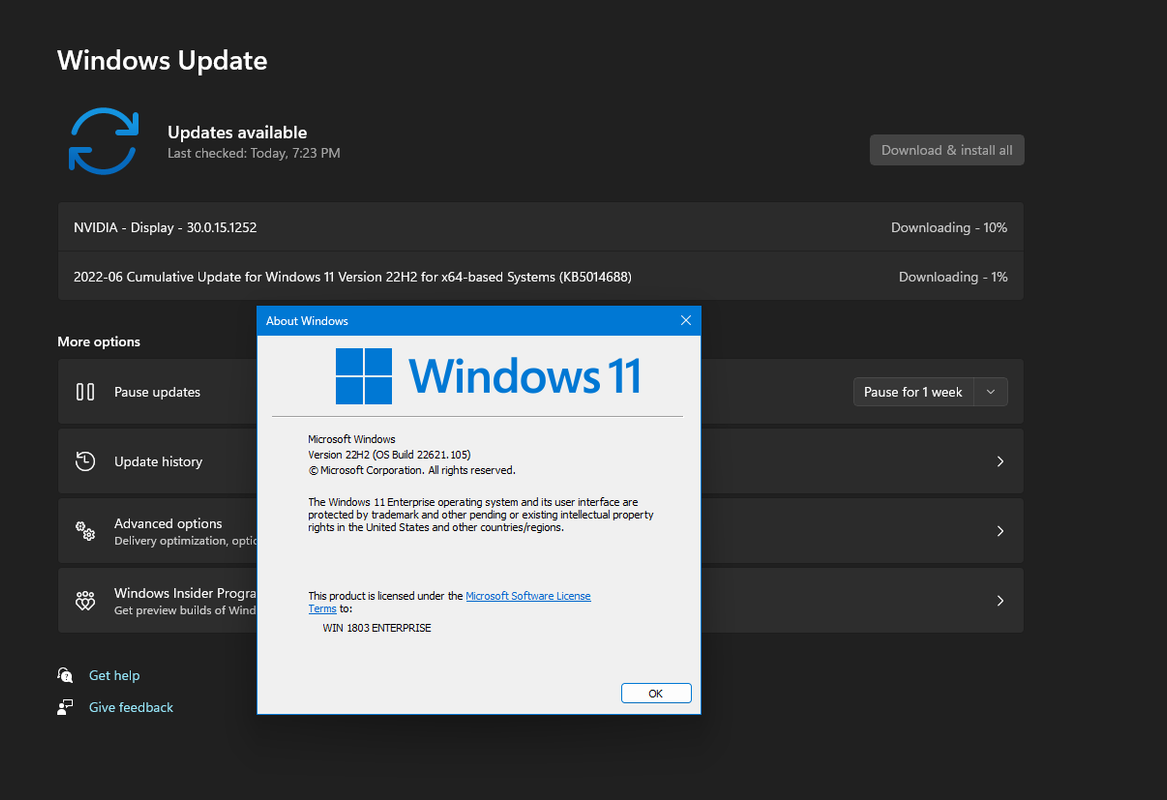Open the pause duration dropdown arrow

coord(991,392)
